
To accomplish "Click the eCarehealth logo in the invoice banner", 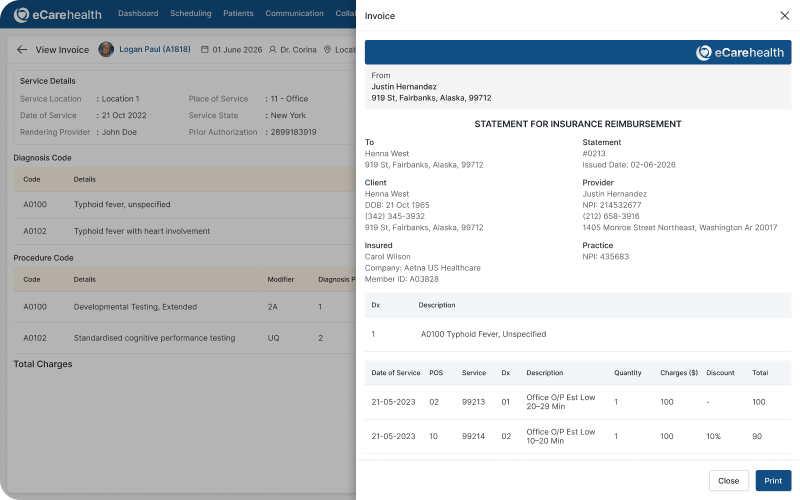I will click(740, 53).
